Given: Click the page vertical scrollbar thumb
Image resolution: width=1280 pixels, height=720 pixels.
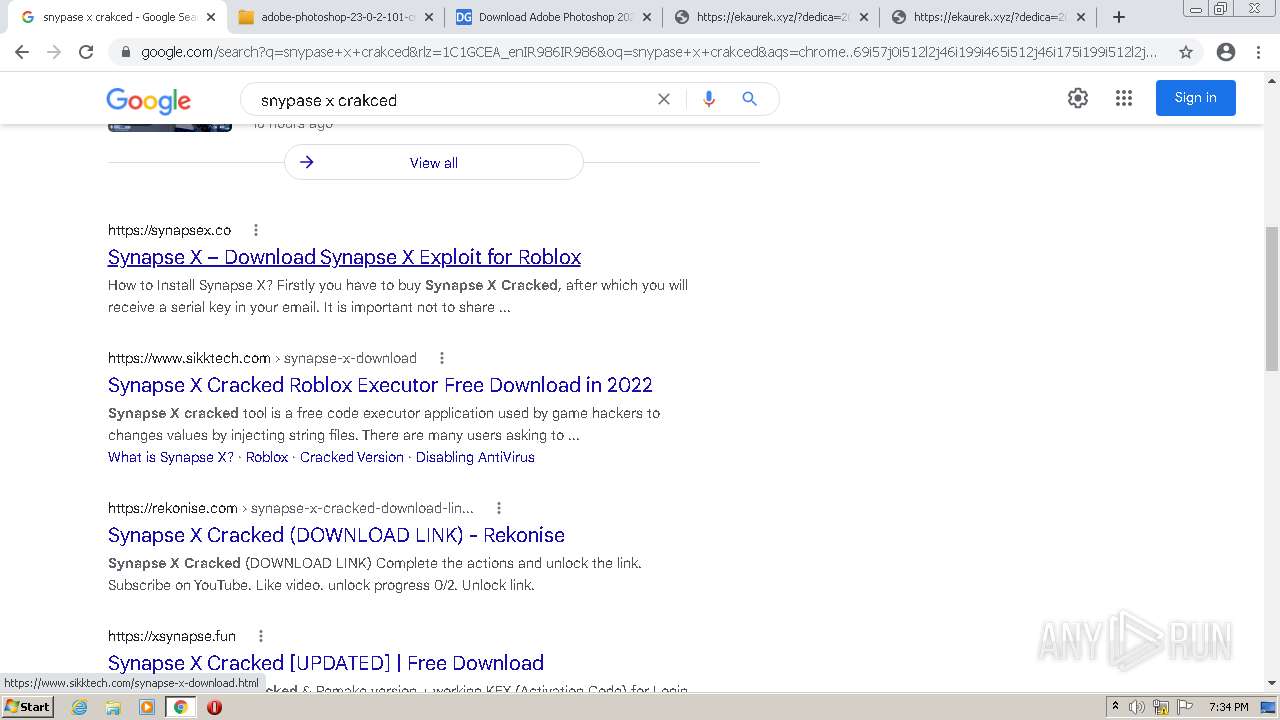Looking at the screenshot, I should pyautogui.click(x=1272, y=298).
